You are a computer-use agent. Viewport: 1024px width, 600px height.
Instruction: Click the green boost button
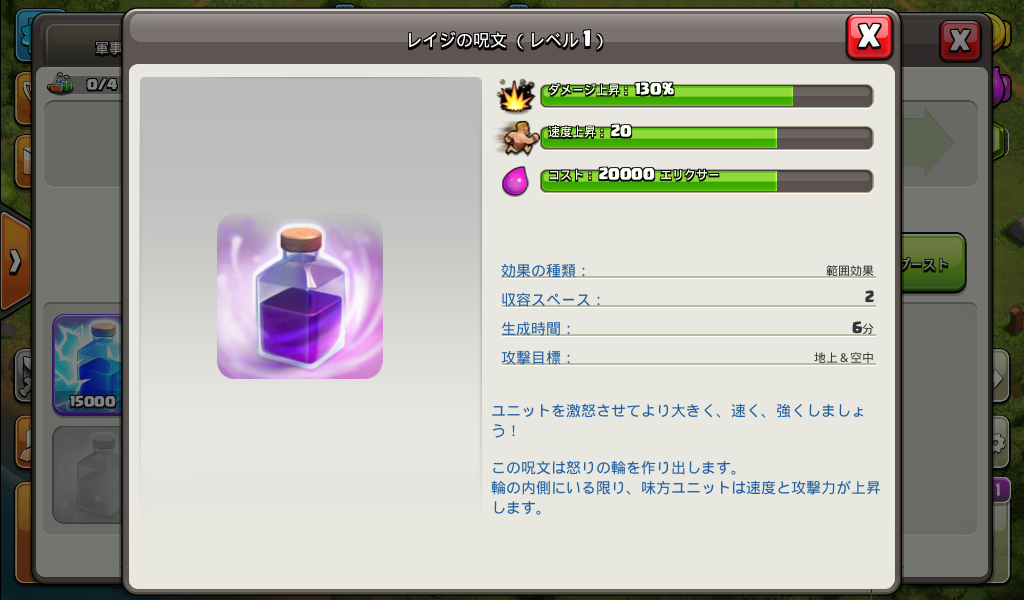pos(933,264)
